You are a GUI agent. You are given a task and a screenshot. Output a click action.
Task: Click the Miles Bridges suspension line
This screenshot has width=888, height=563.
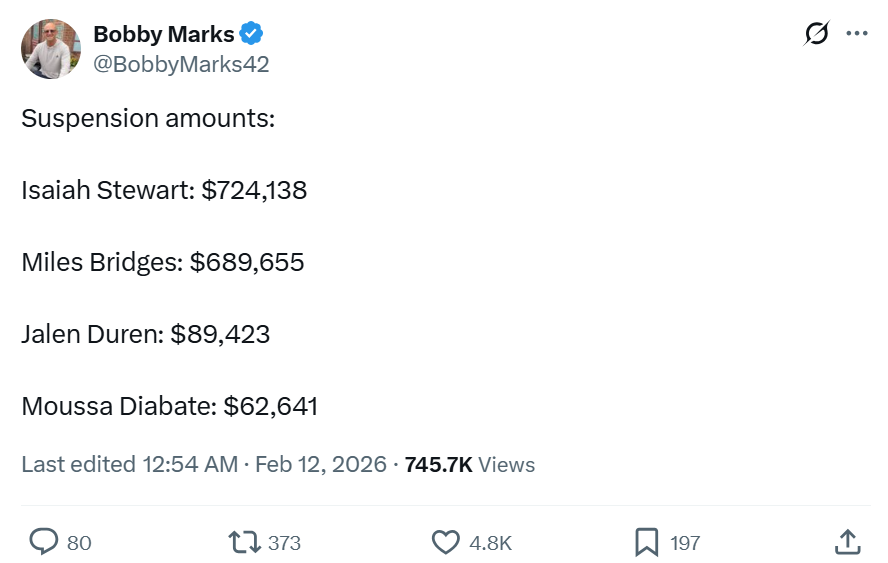(163, 262)
